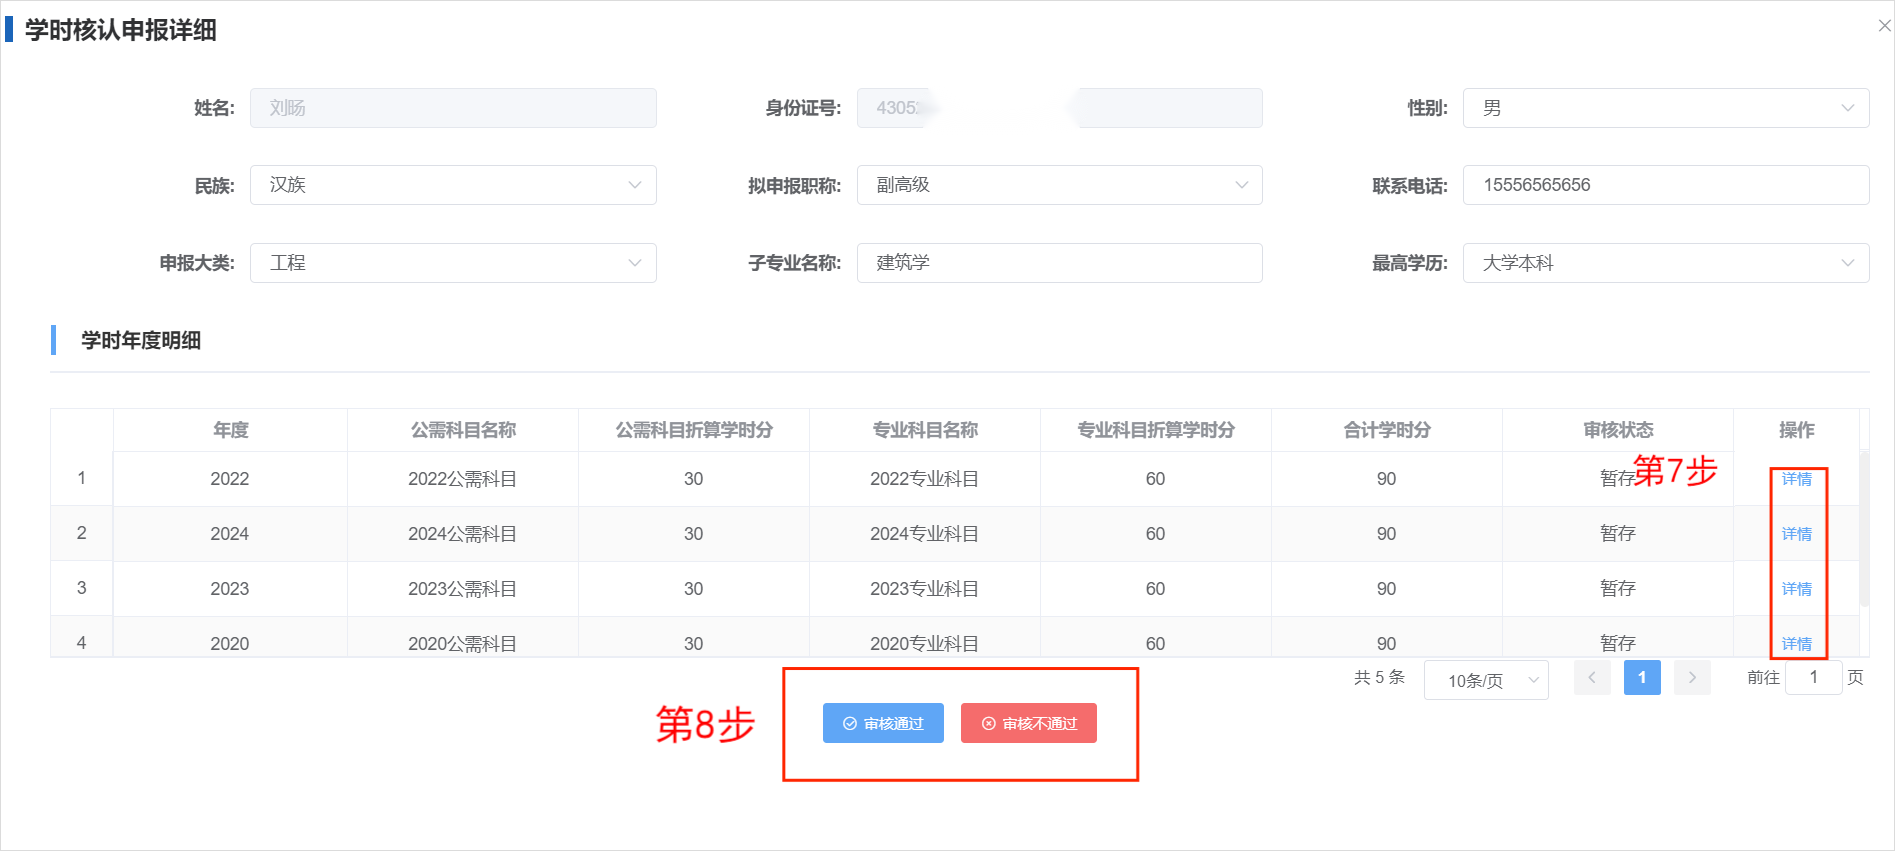
Task: Click the 审核通过 approve button
Action: pos(883,723)
